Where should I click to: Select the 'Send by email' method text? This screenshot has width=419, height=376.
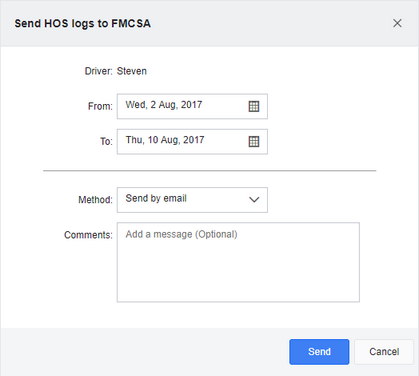(156, 198)
